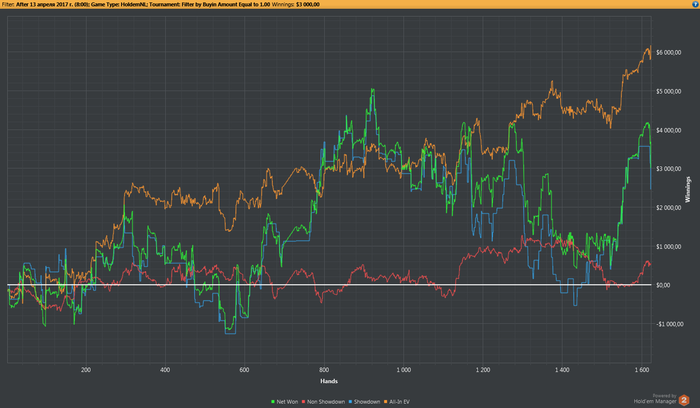Click the $5 000,00 y-axis label

[669, 92]
